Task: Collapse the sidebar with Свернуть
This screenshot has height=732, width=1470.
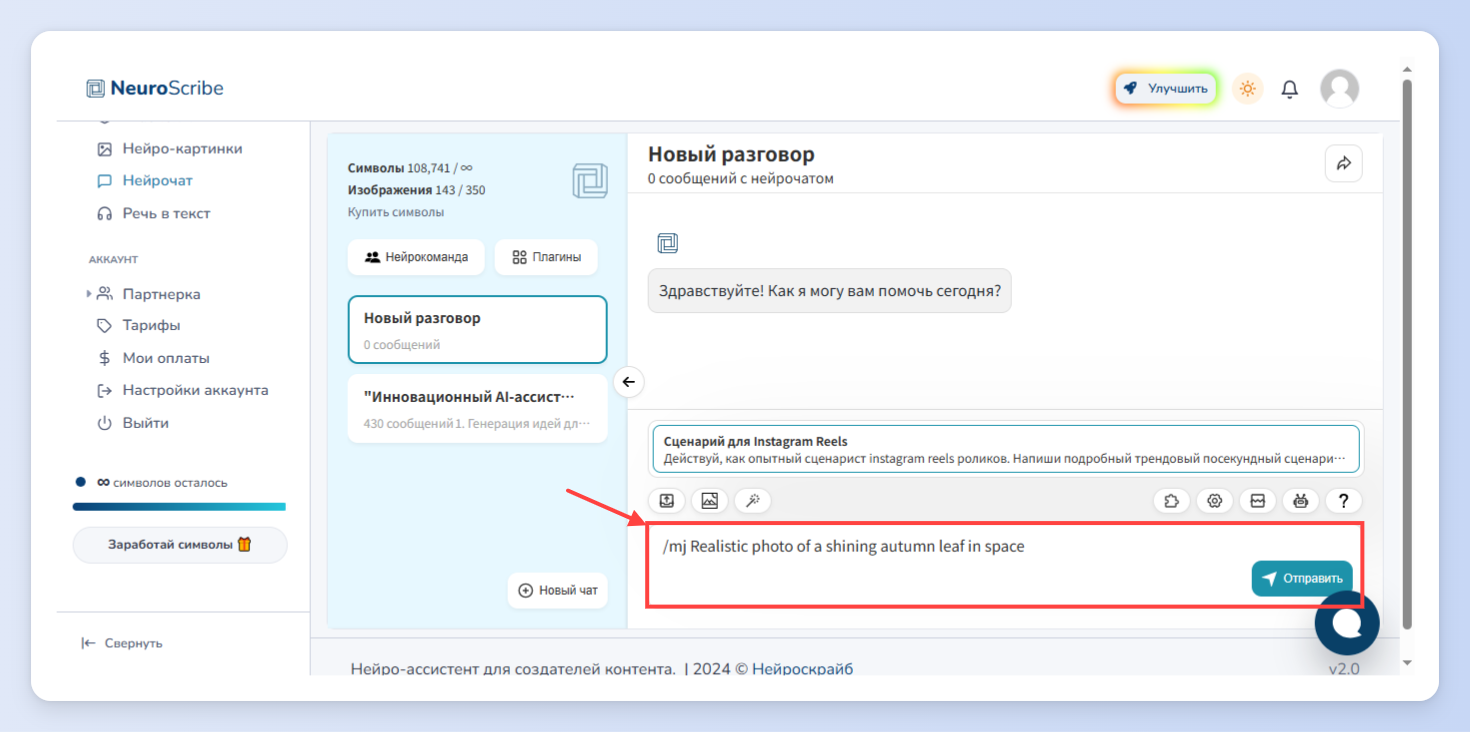Action: point(122,643)
